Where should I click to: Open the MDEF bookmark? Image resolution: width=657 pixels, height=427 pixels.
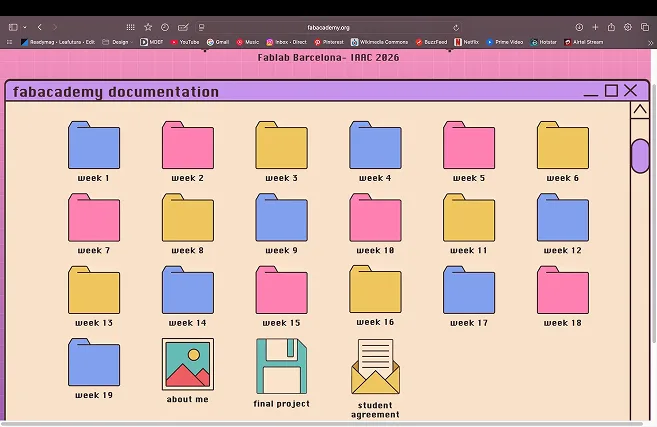pyautogui.click(x=152, y=42)
